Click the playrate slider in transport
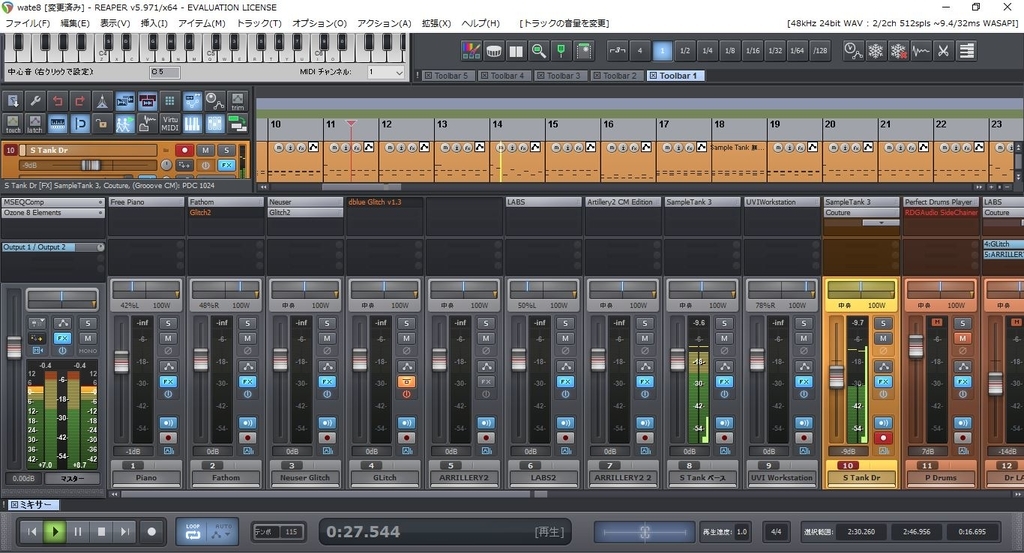Viewport: 1024px width, 553px height. tap(645, 531)
